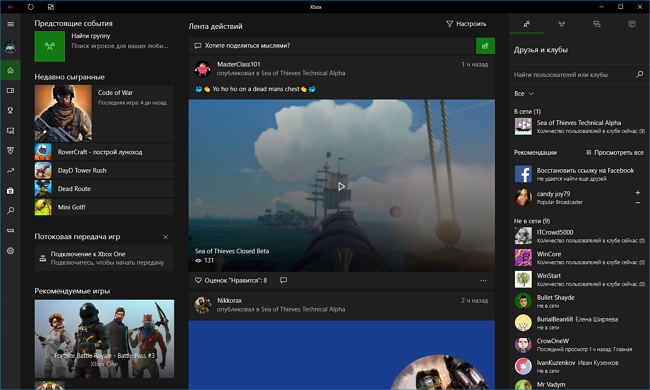Open Achievements trophy icon

tap(10, 110)
